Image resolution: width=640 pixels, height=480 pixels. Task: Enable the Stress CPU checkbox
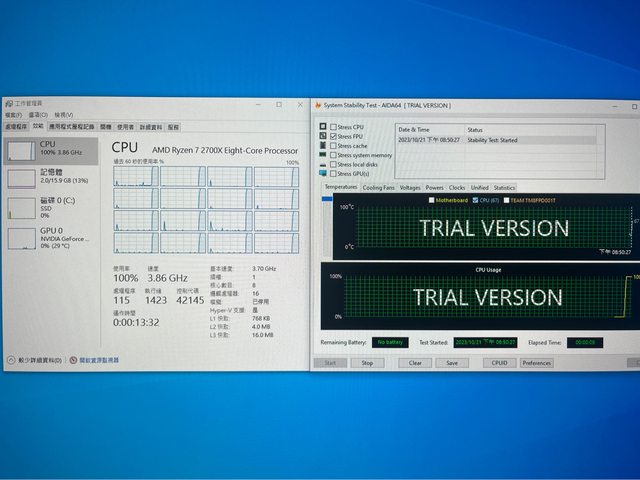(333, 128)
